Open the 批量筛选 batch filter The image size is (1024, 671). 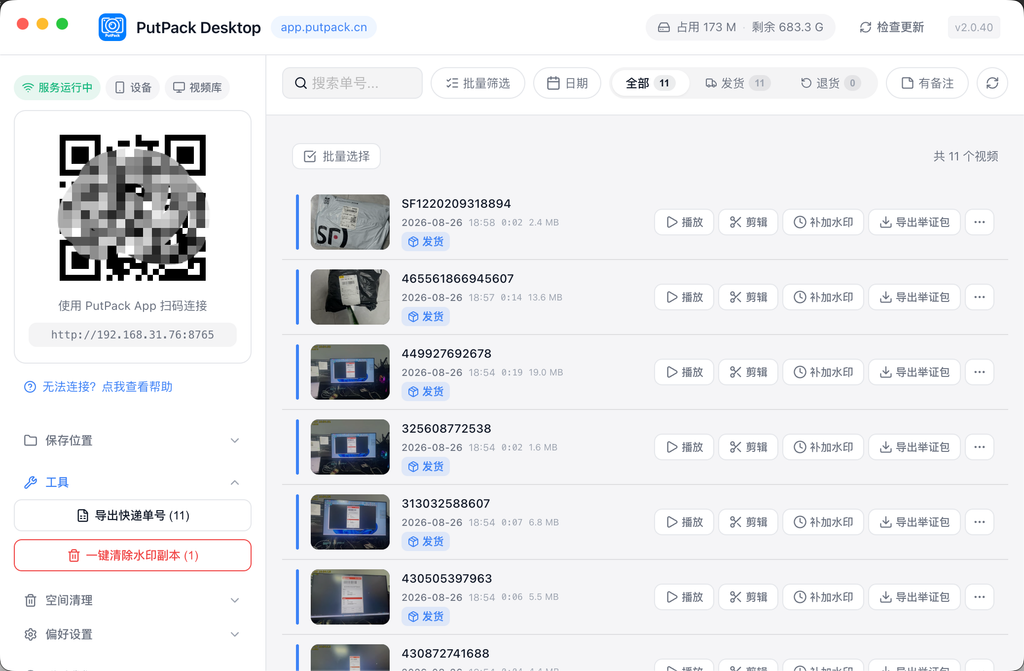pyautogui.click(x=478, y=83)
